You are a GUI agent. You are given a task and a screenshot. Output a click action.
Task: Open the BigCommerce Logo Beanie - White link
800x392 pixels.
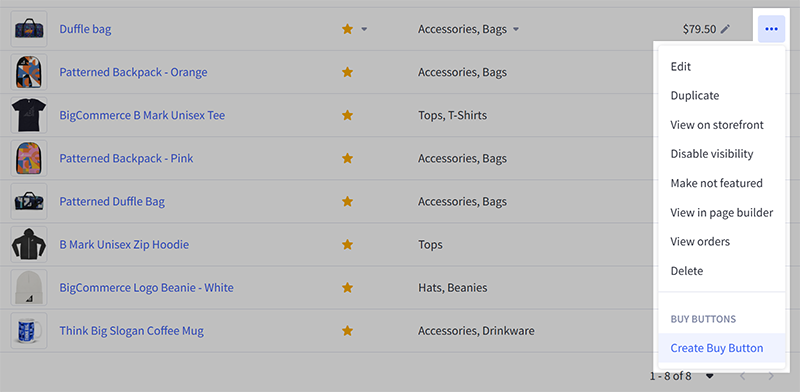click(x=146, y=287)
